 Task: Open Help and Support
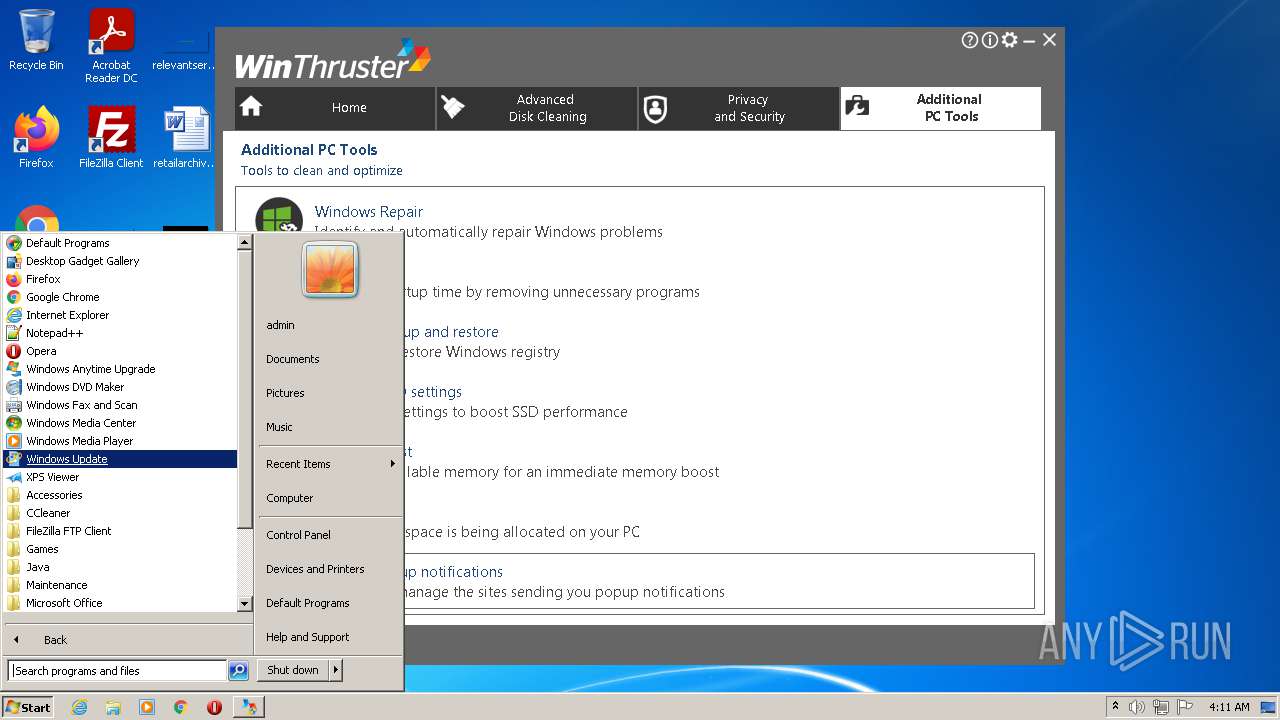tap(330, 637)
